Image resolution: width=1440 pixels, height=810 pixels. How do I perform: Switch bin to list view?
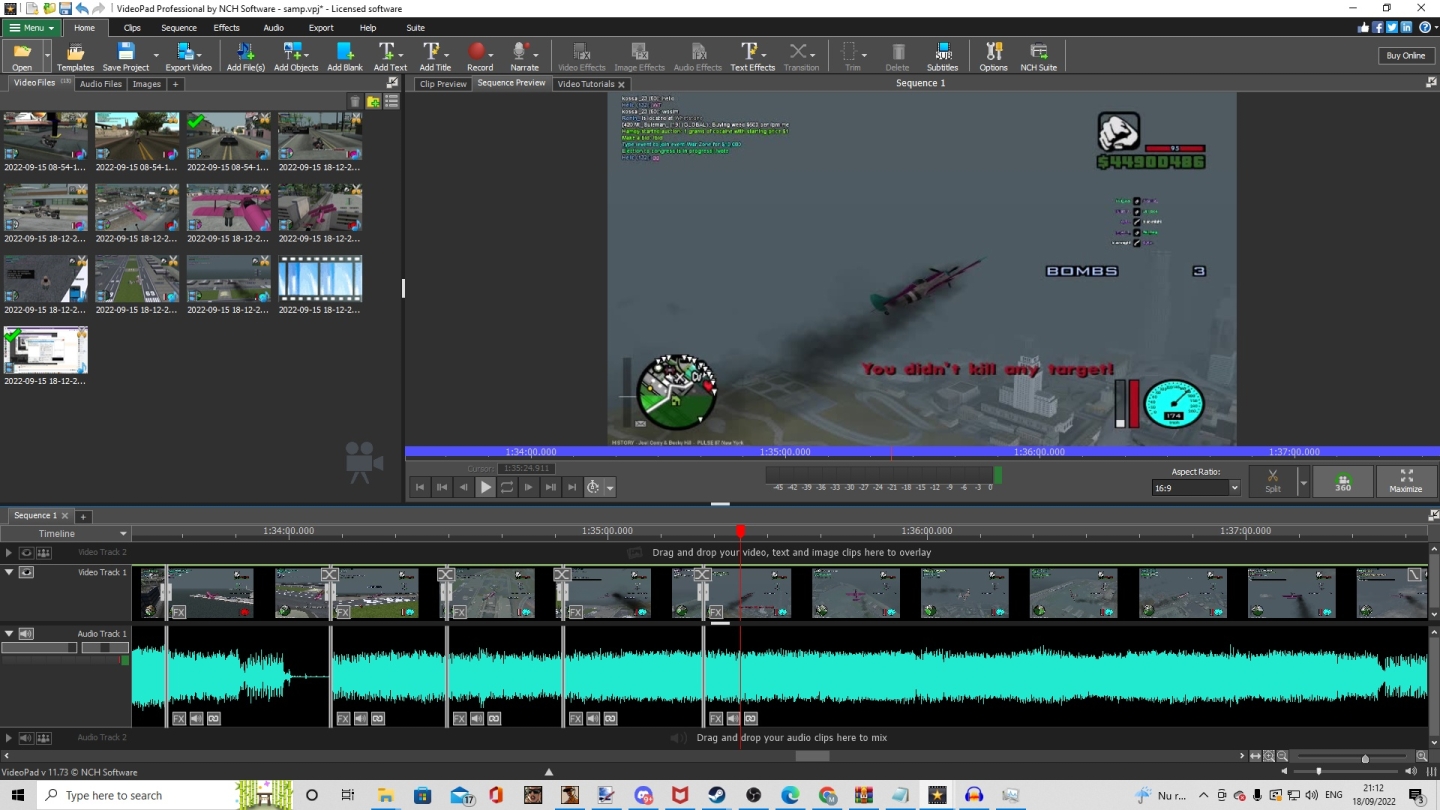391,101
